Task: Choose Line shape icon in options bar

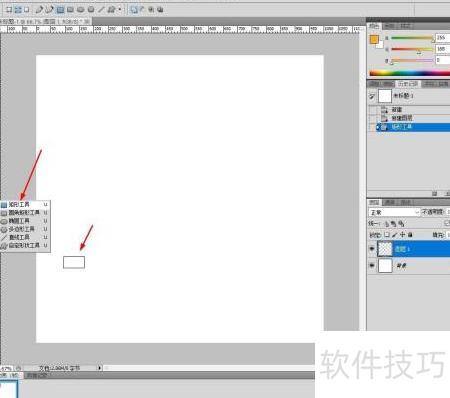Action: [101, 10]
